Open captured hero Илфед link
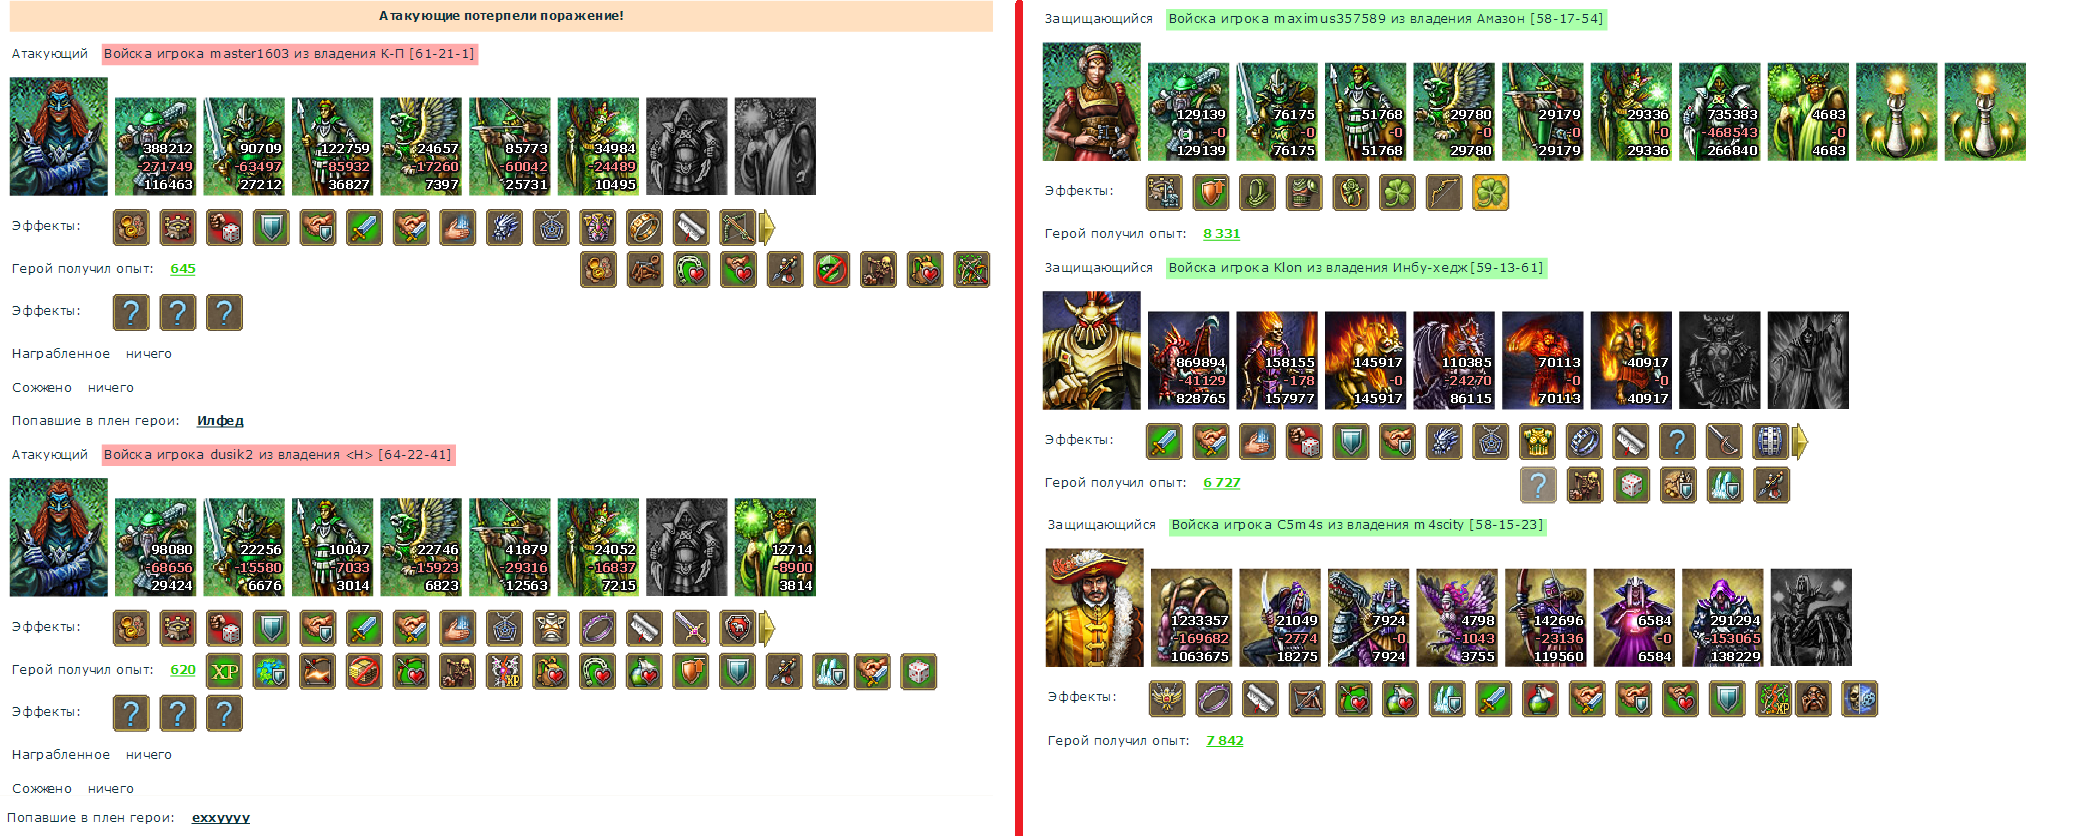 click(220, 421)
